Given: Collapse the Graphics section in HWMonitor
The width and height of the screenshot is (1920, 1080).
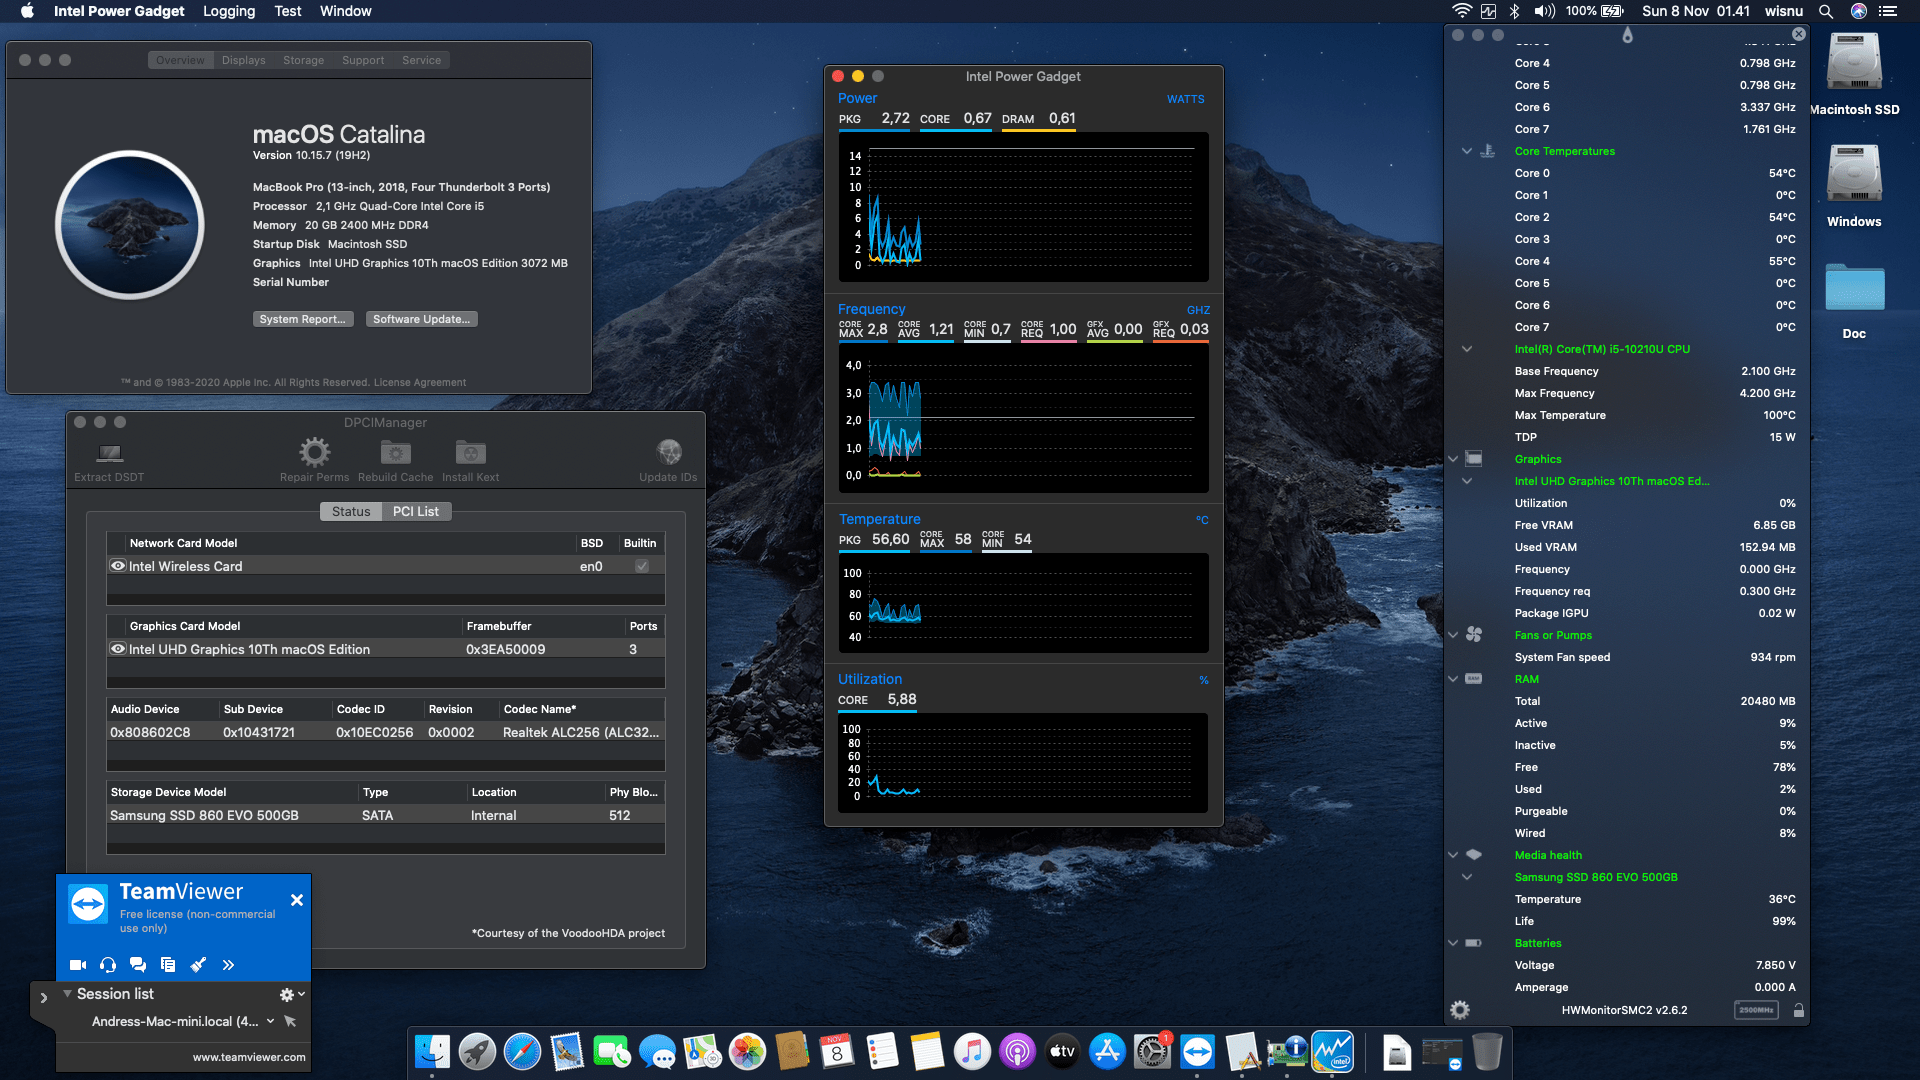Looking at the screenshot, I should click(1453, 459).
